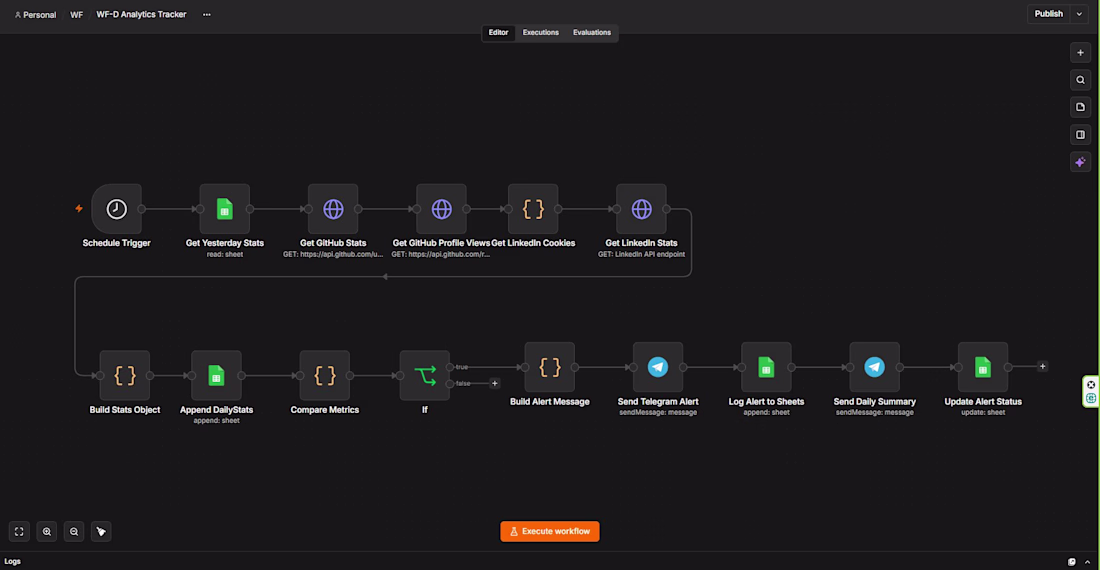The image size is (1100, 570).
Task: Click the browser extension widget at the right edge
Action: click(1091, 391)
